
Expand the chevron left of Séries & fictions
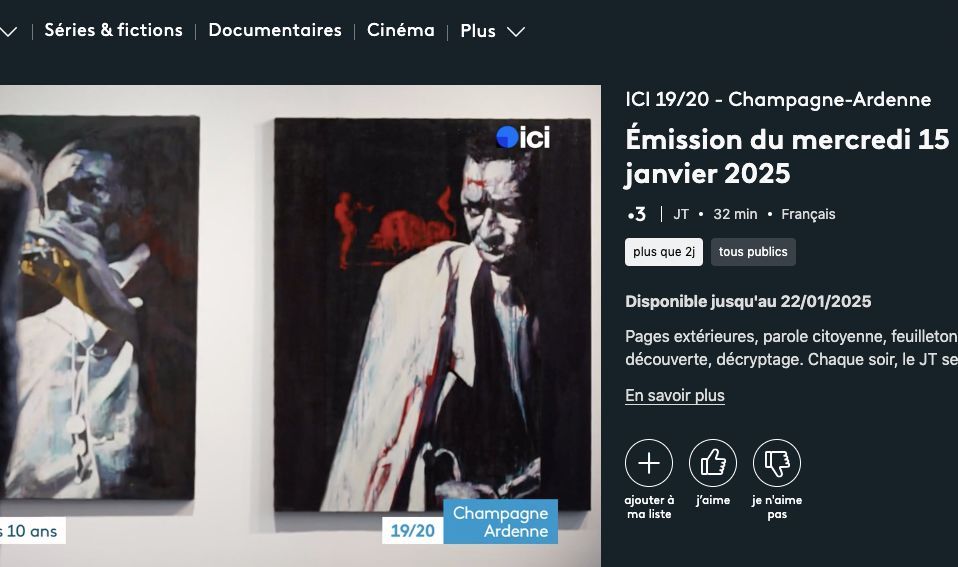click(x=8, y=31)
